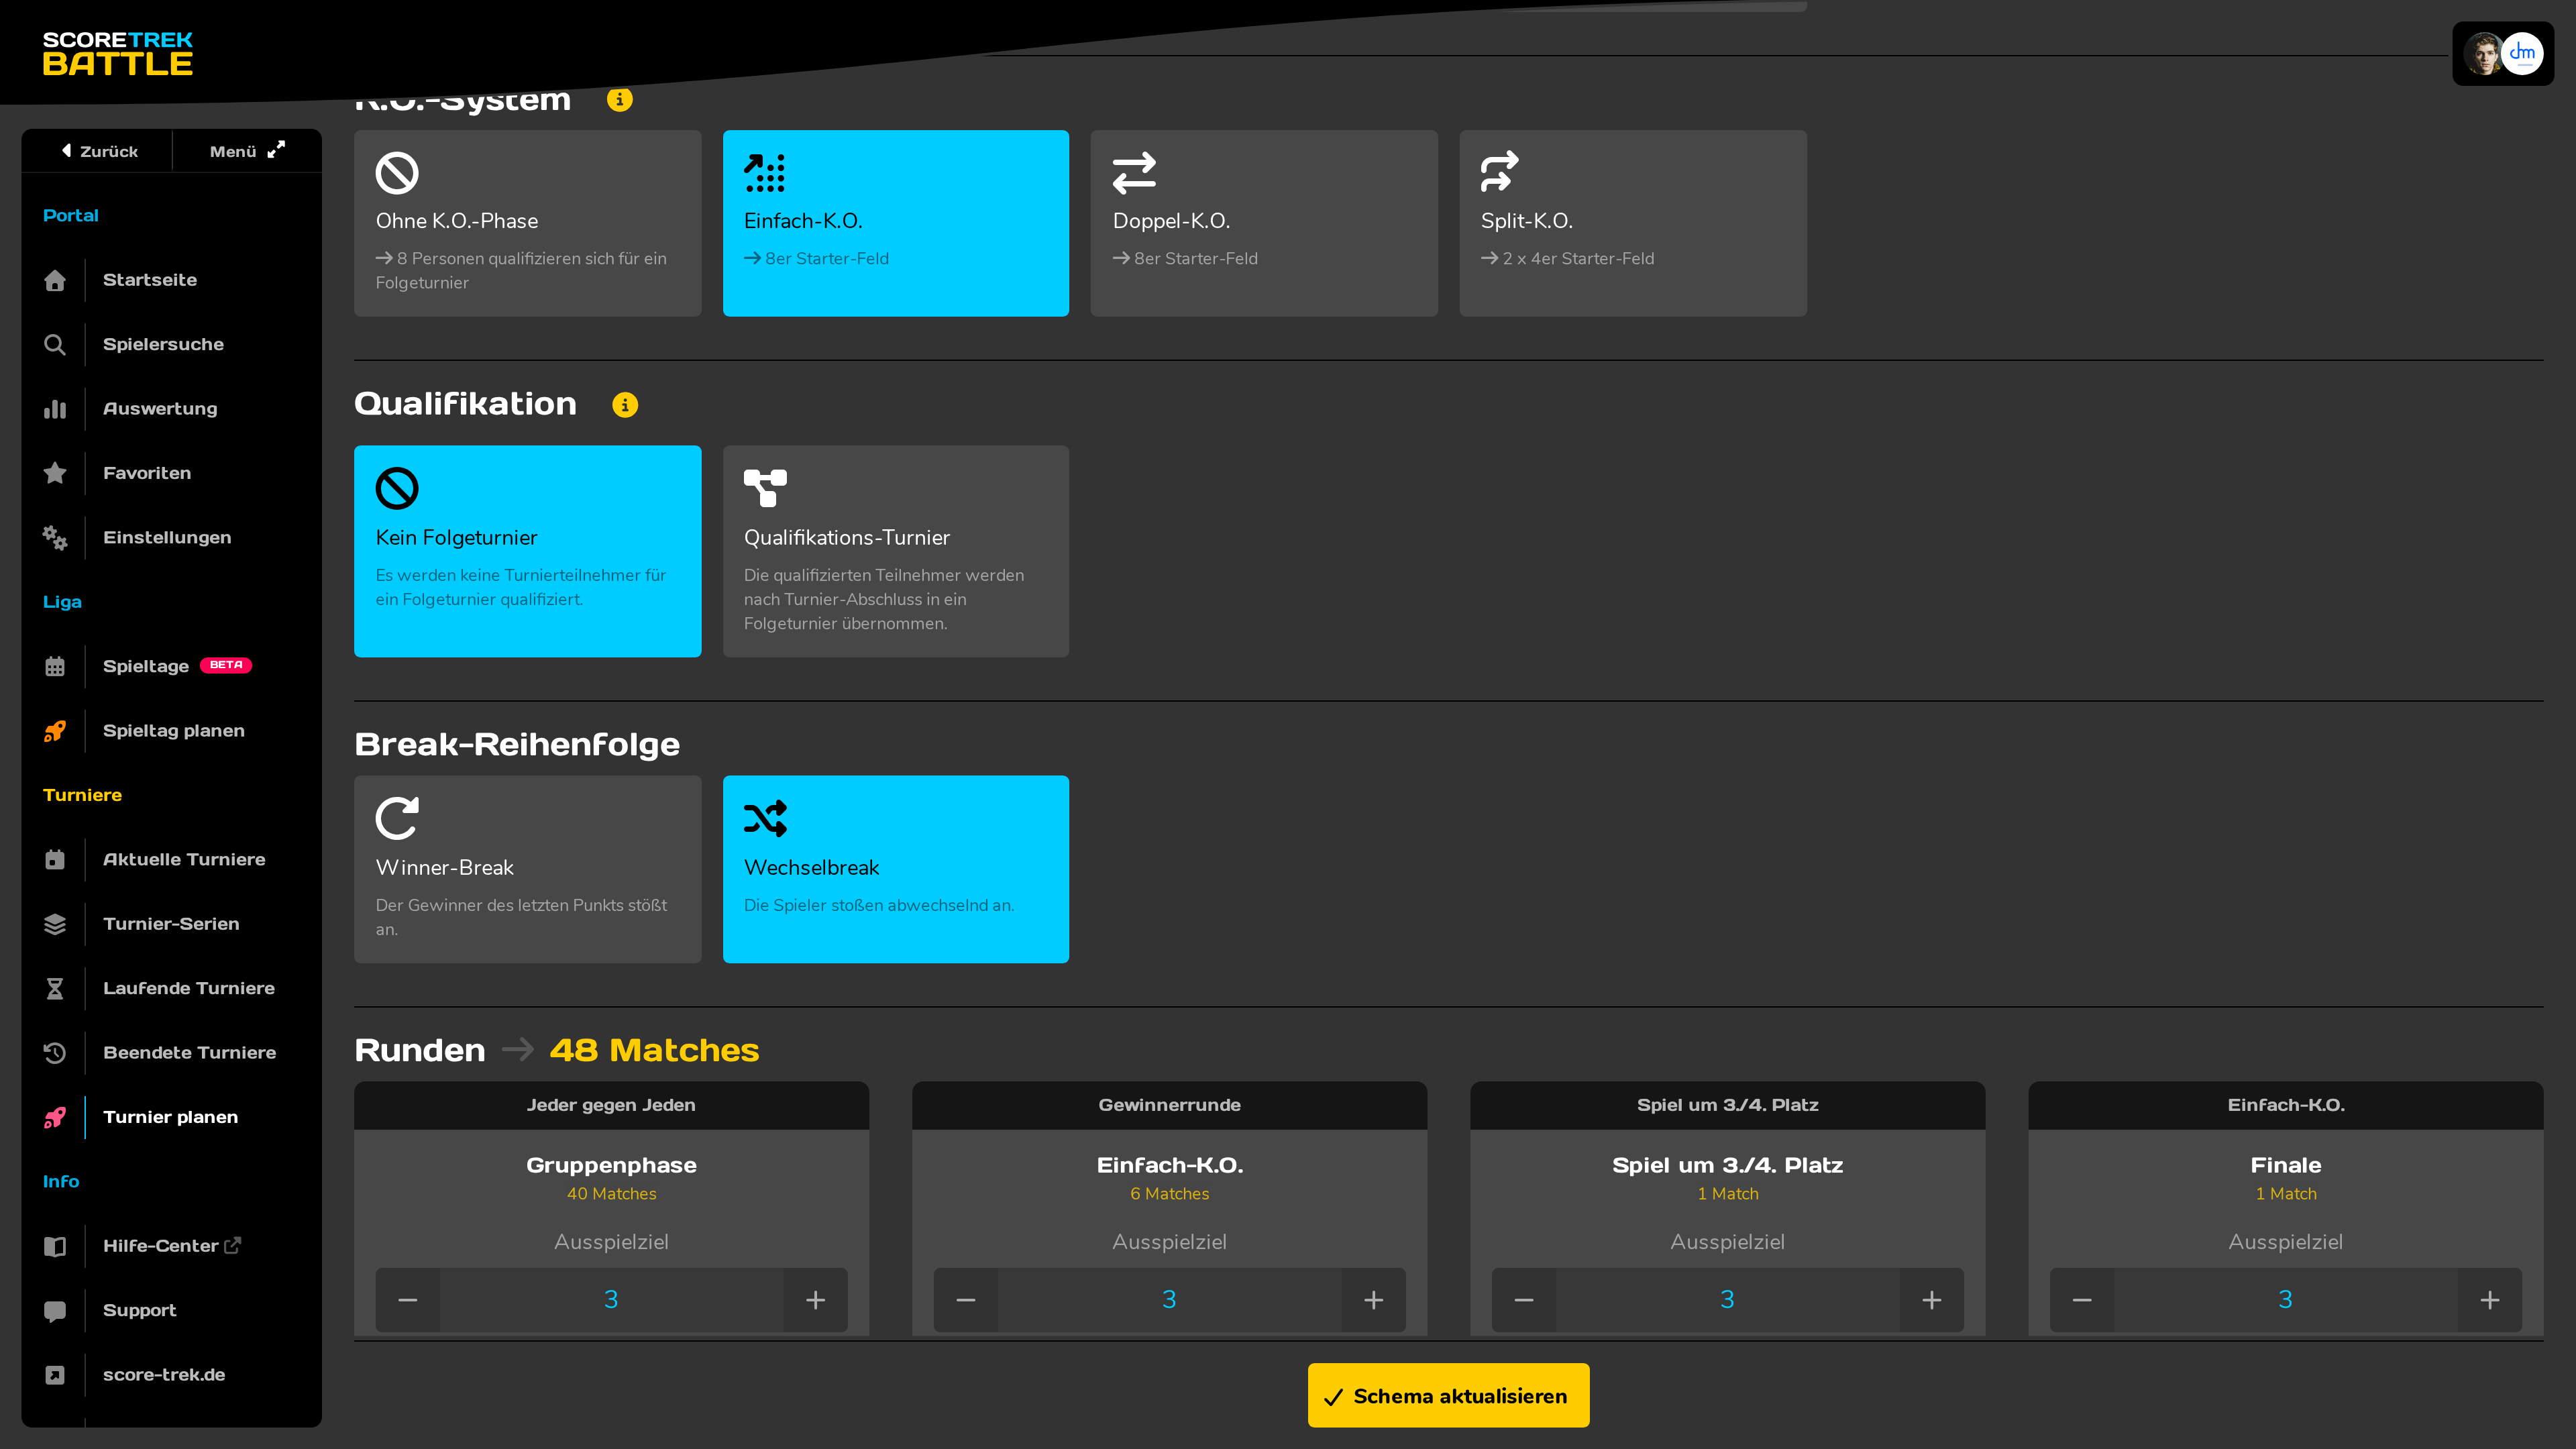
Task: Click the Einstellungen gears icon
Action: pyautogui.click(x=55, y=538)
